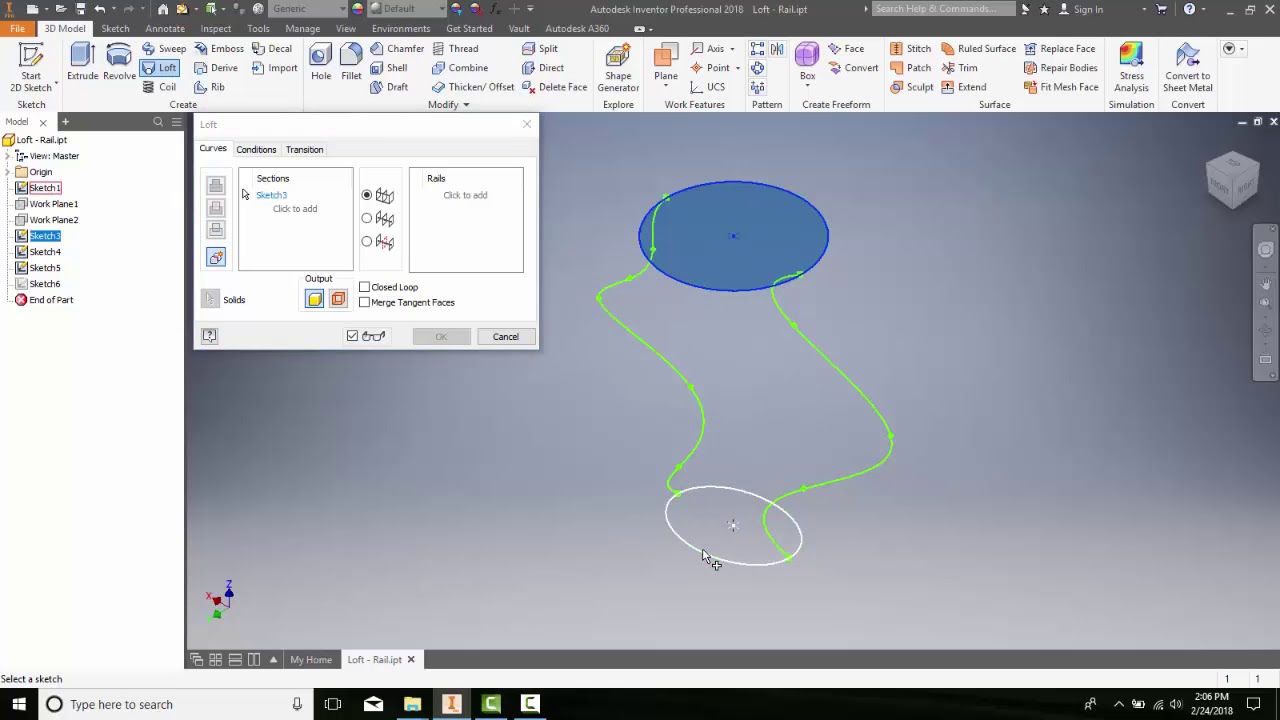The image size is (1280, 720).
Task: Apply the Chamfer tool
Action: pyautogui.click(x=397, y=48)
